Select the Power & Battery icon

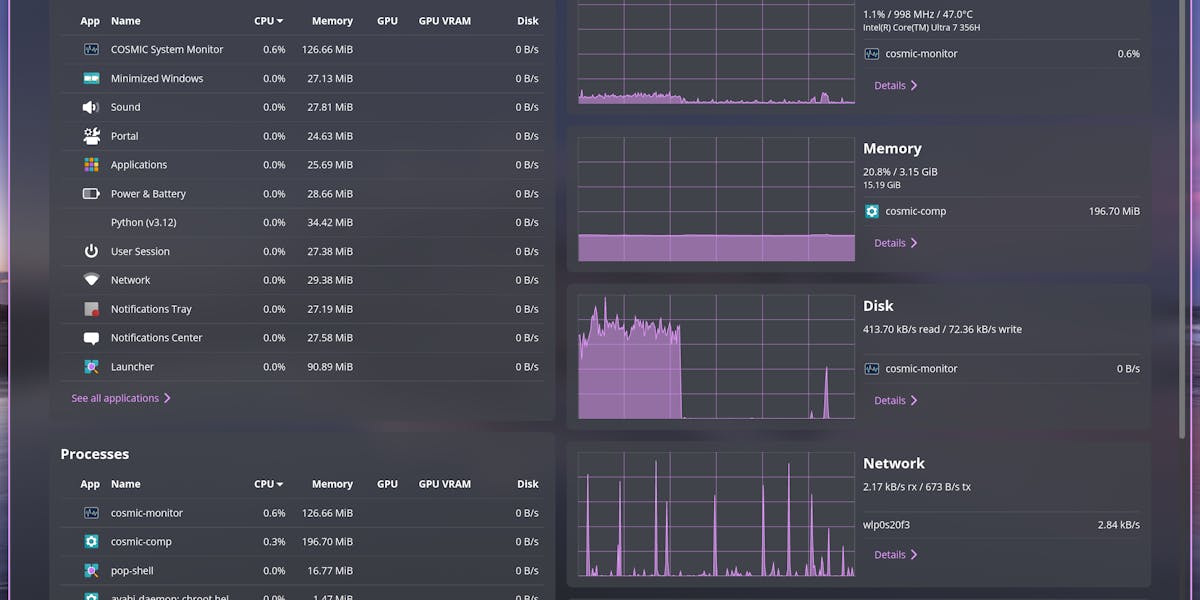91,194
